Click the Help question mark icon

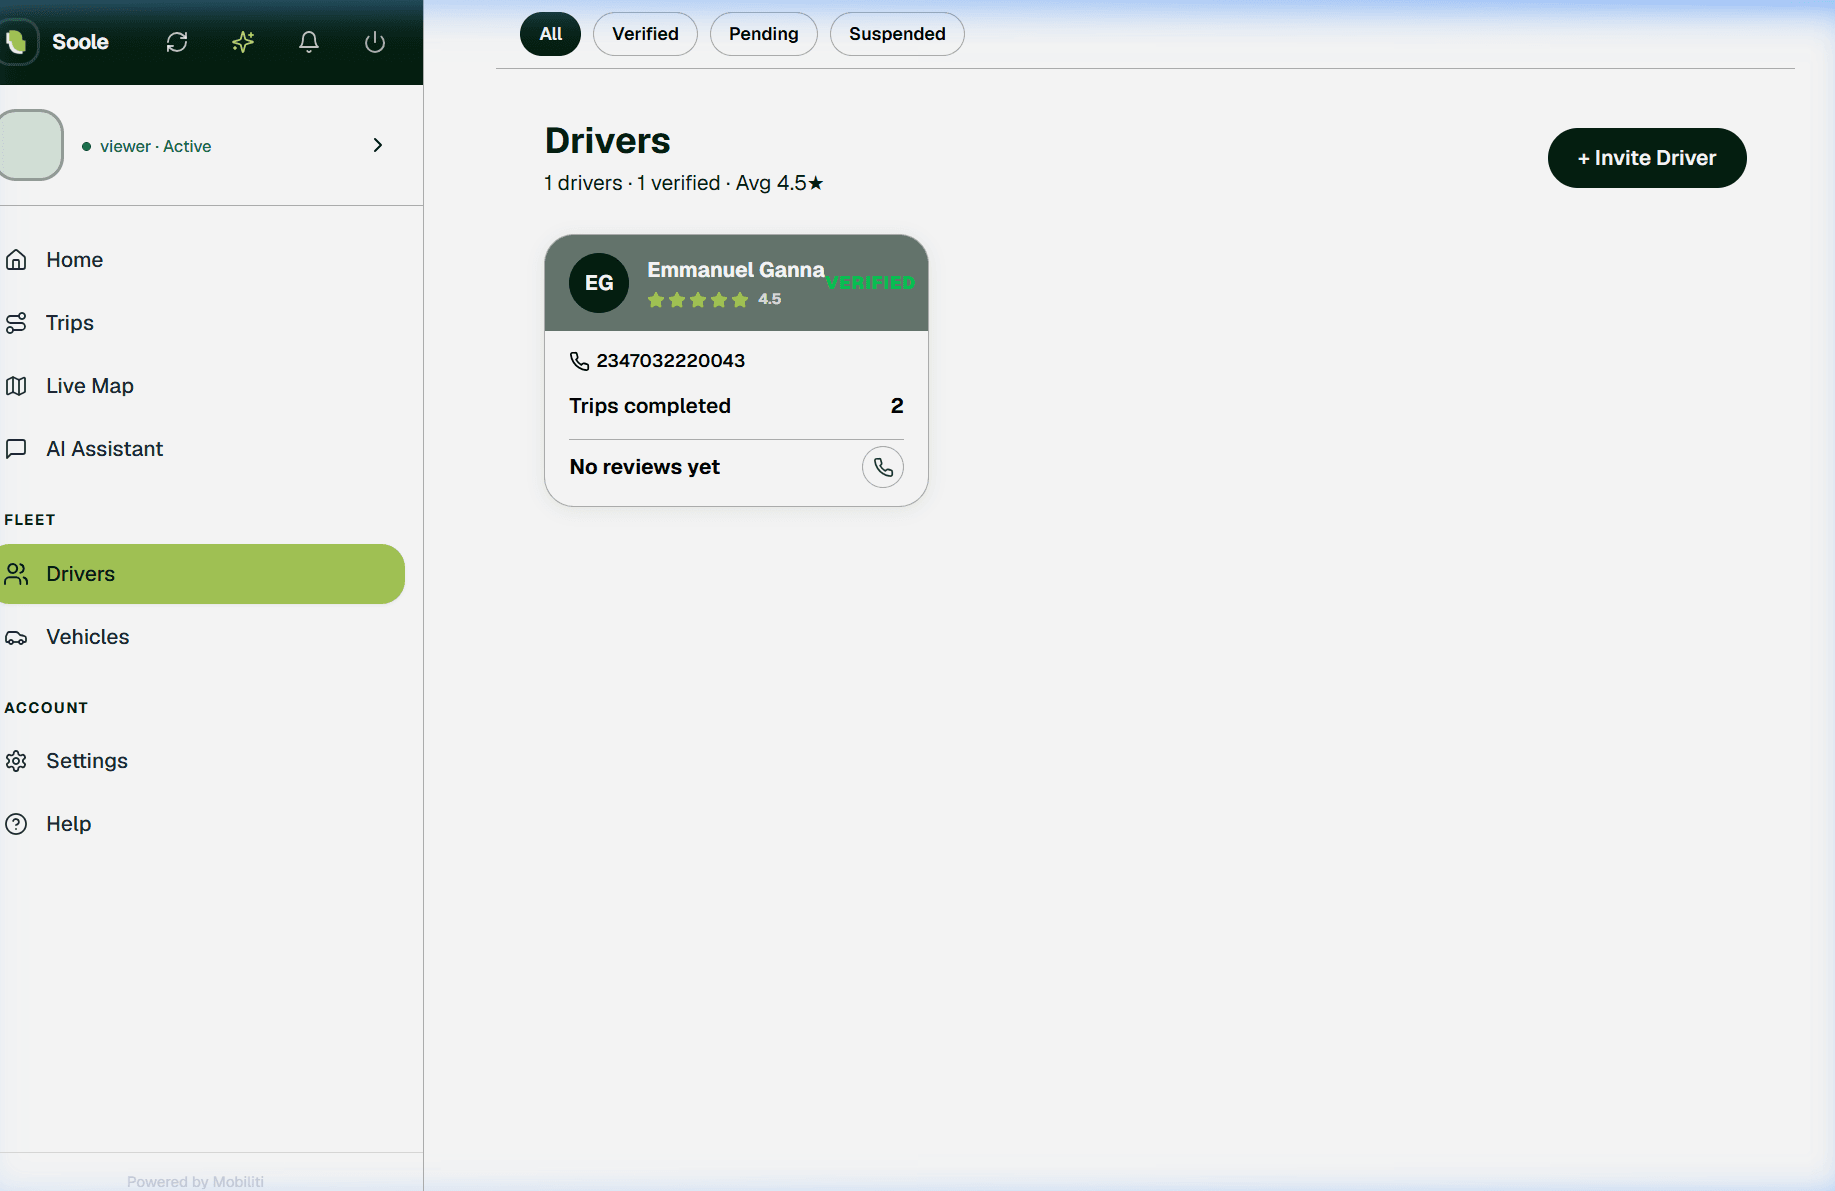coord(16,824)
